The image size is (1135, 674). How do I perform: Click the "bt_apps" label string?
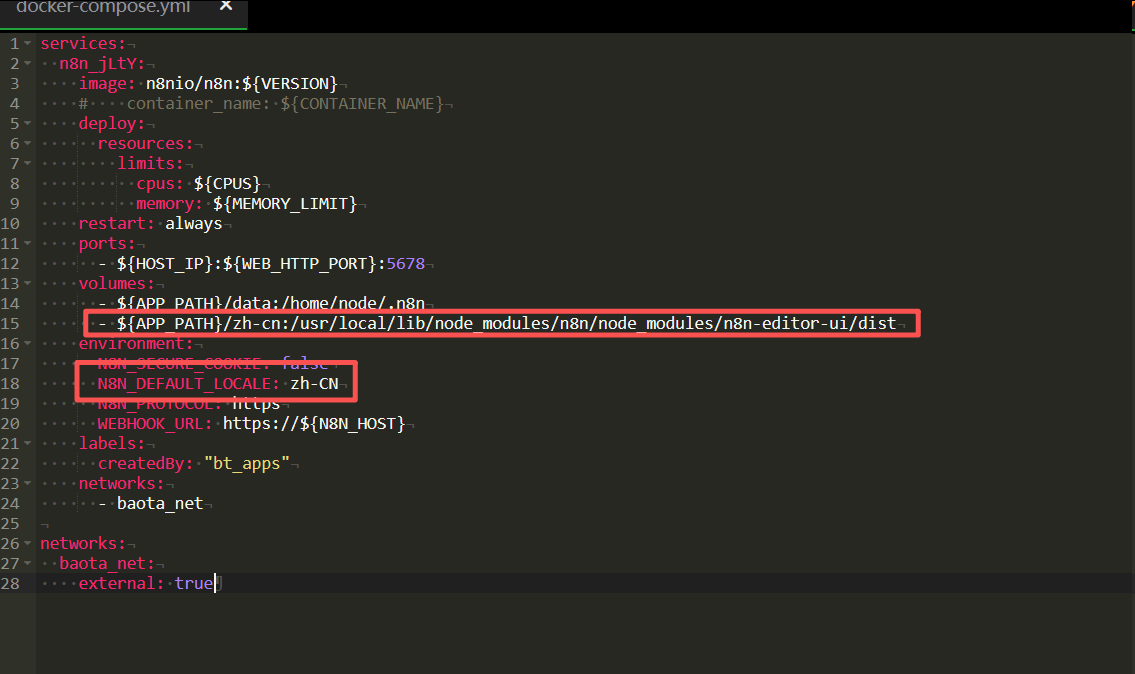pyautogui.click(x=246, y=463)
